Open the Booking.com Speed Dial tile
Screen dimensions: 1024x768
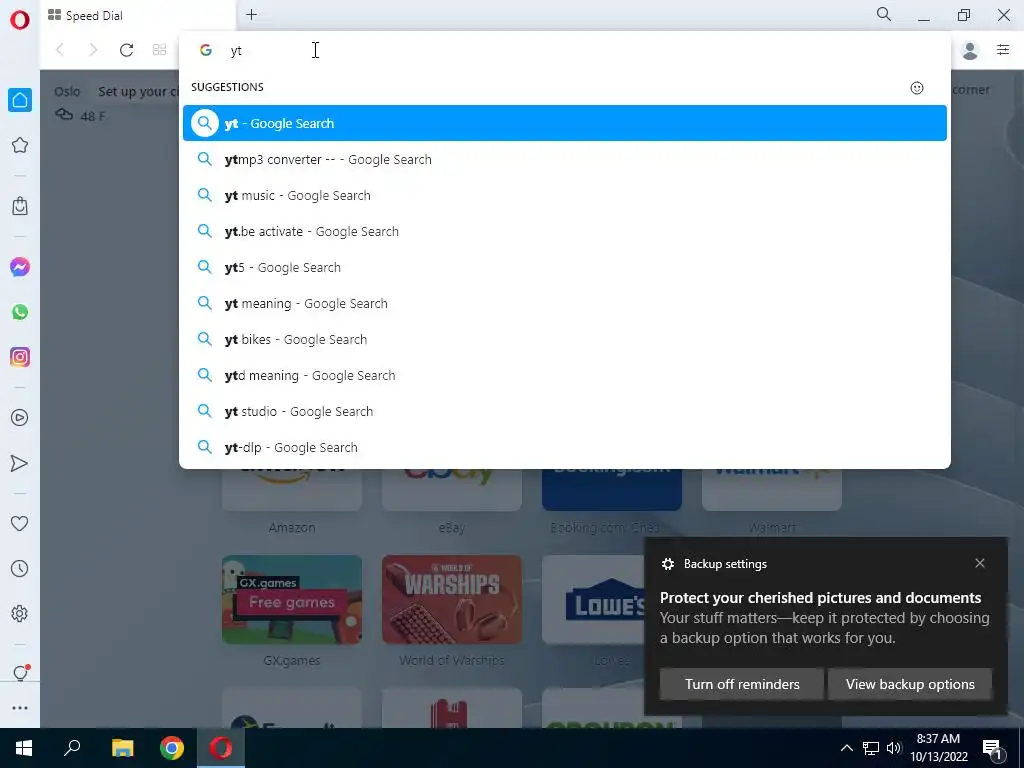612,489
